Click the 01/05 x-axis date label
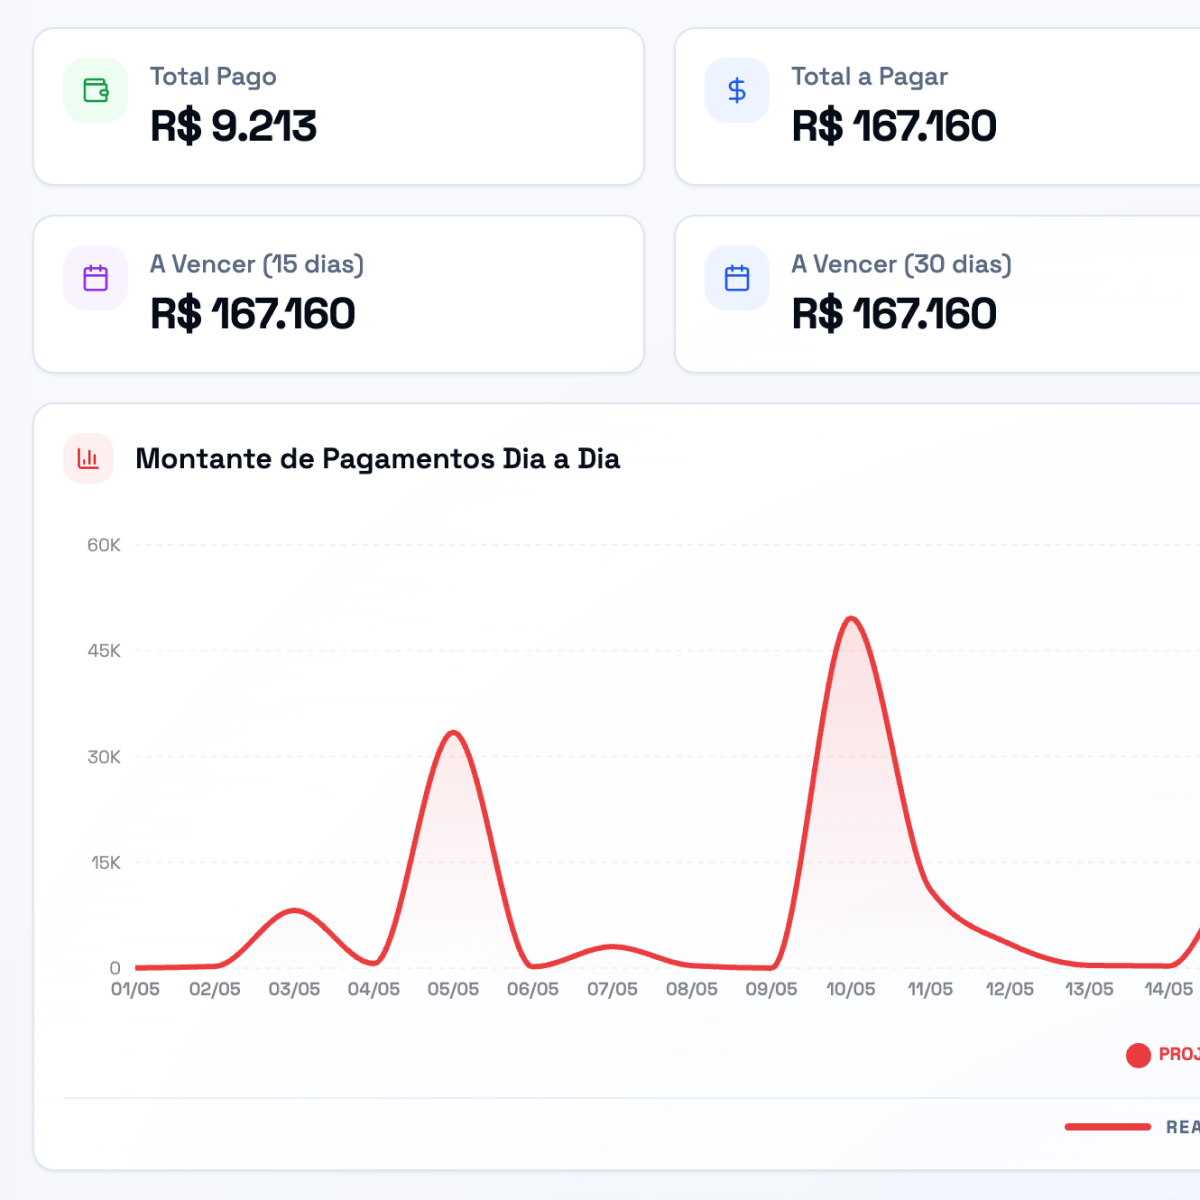Viewport: 1200px width, 1200px height. (x=135, y=989)
